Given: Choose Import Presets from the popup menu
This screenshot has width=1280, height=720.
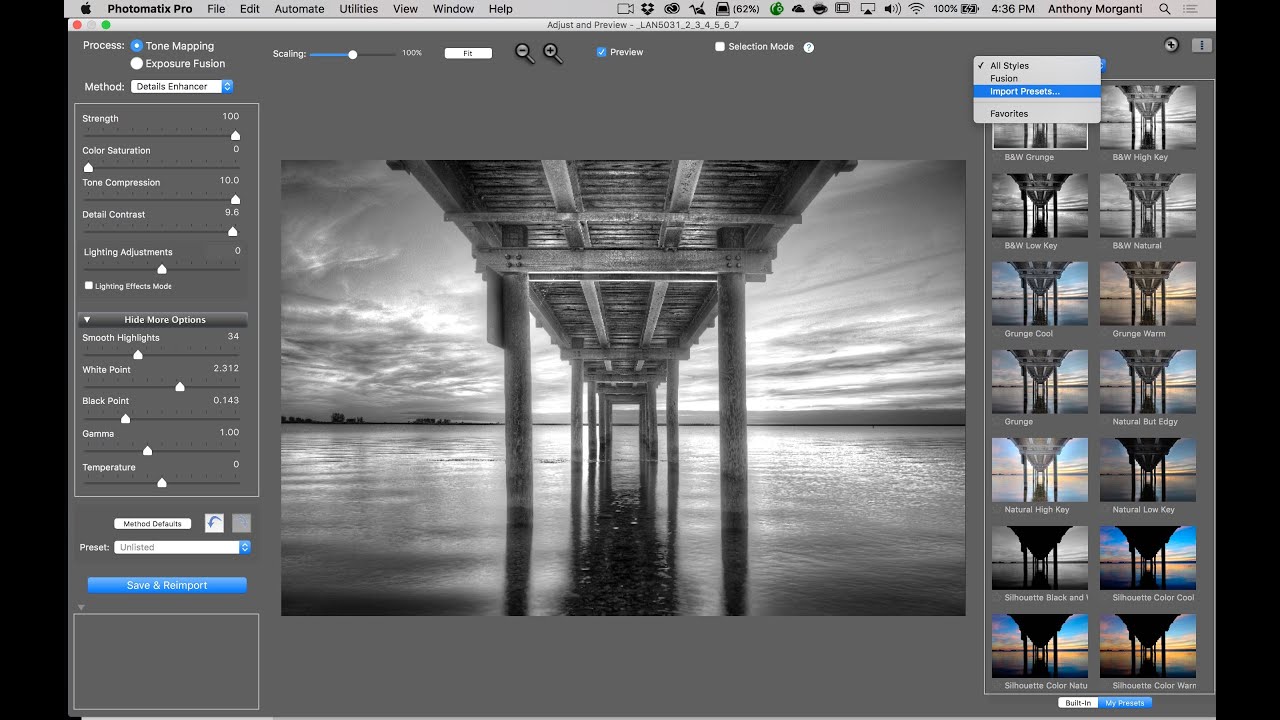Looking at the screenshot, I should coord(1025,91).
